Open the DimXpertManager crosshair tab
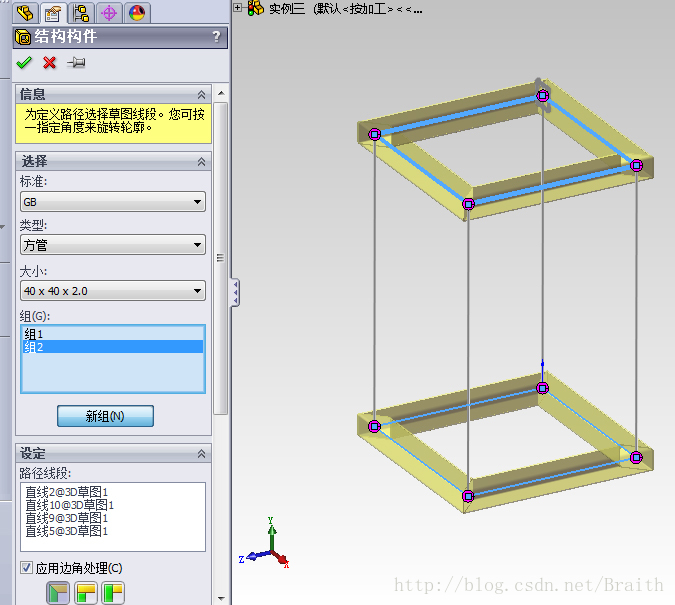 coord(109,12)
